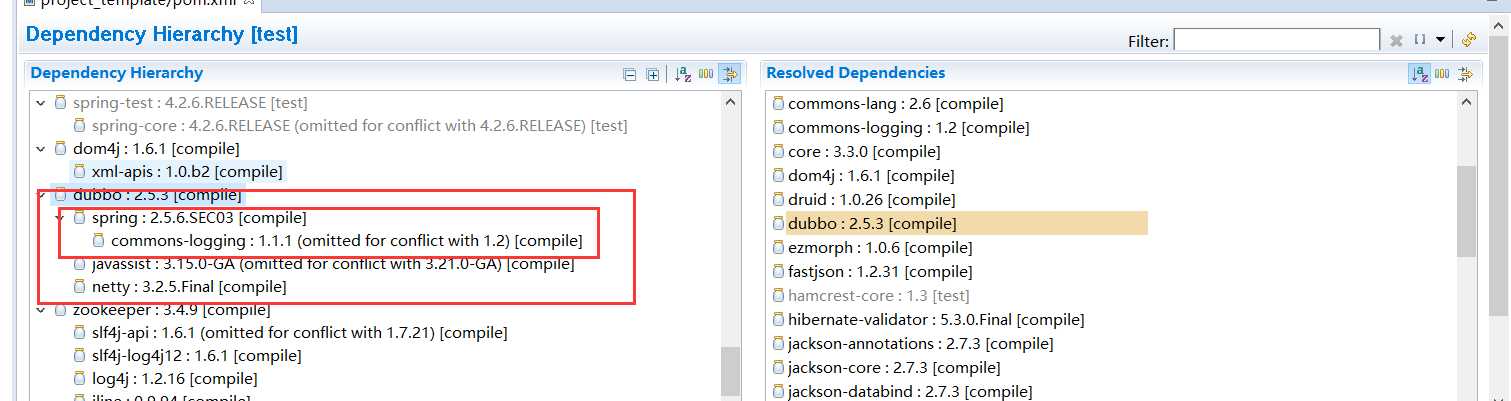Toggle alphabetical sort in Resolved Dependencies panel
Image resolution: width=1511 pixels, height=401 pixels.
(x=1419, y=74)
